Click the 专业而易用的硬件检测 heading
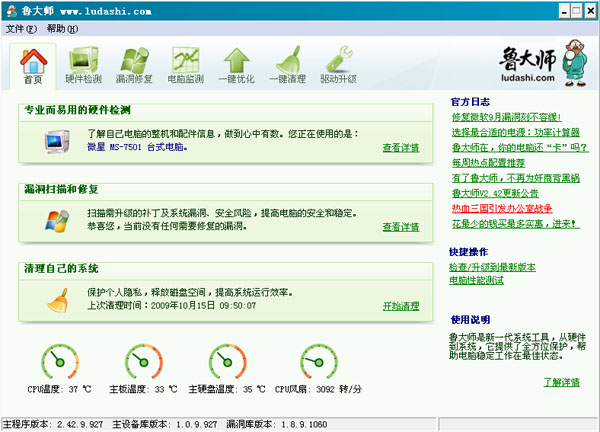This screenshot has width=600, height=432. point(77,110)
